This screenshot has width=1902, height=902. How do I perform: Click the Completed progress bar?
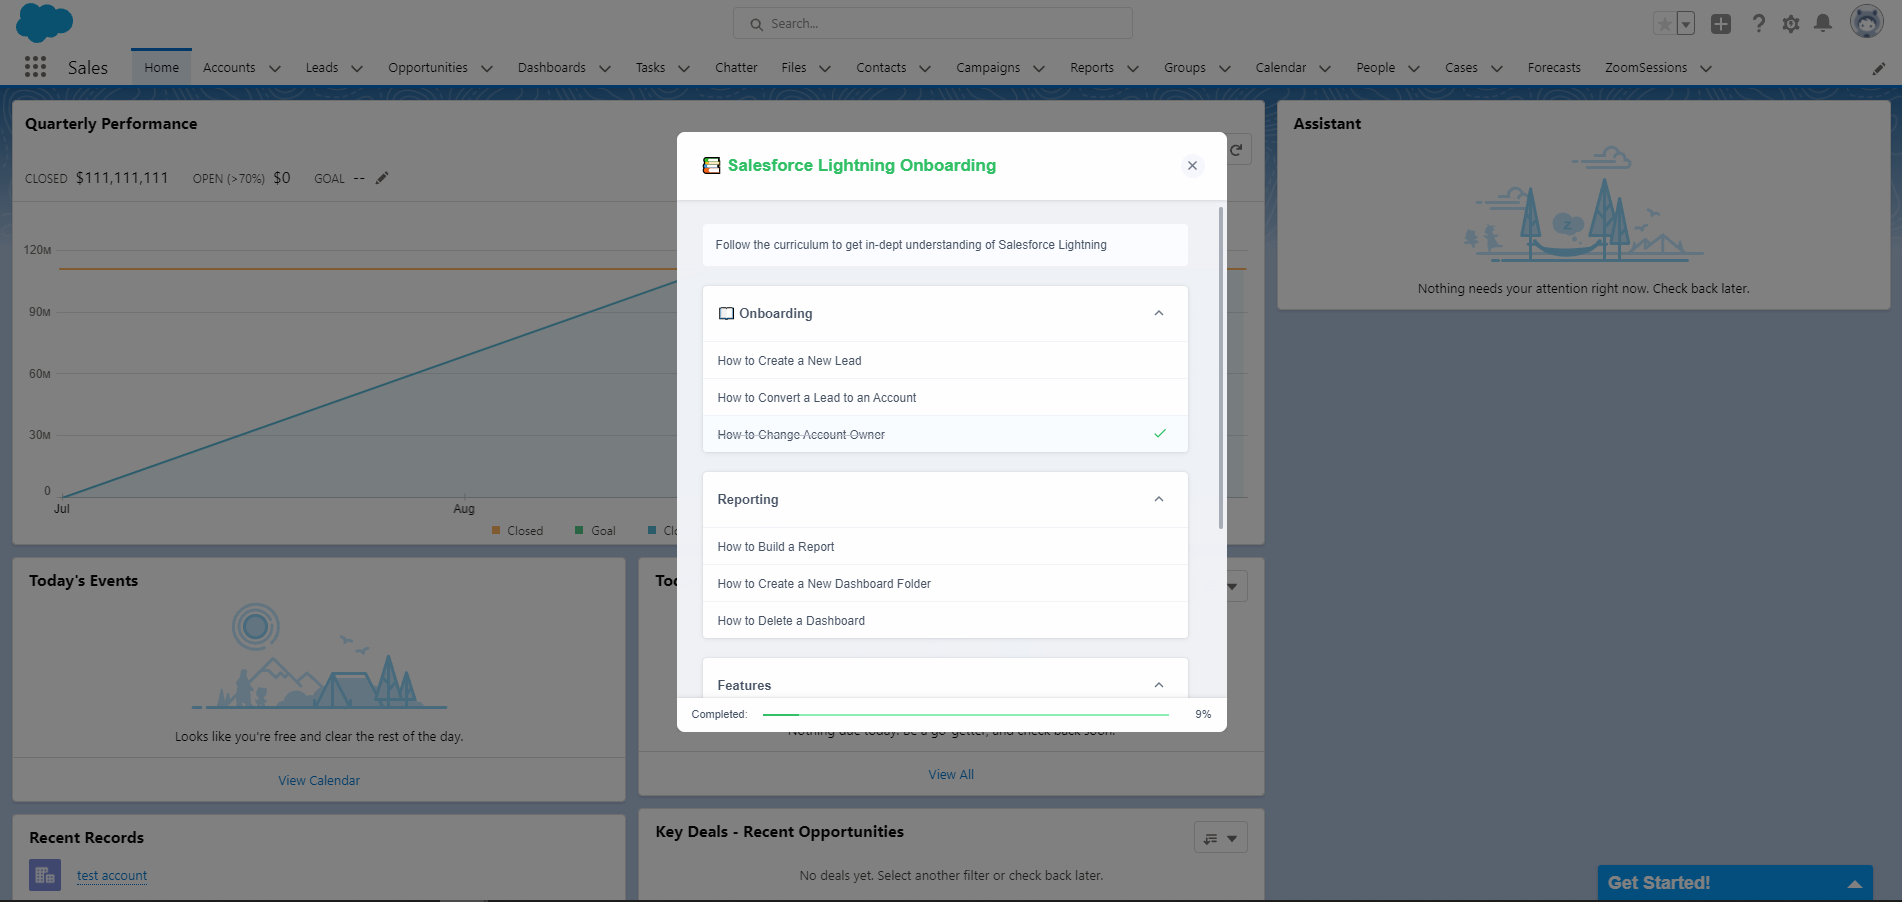point(965,715)
